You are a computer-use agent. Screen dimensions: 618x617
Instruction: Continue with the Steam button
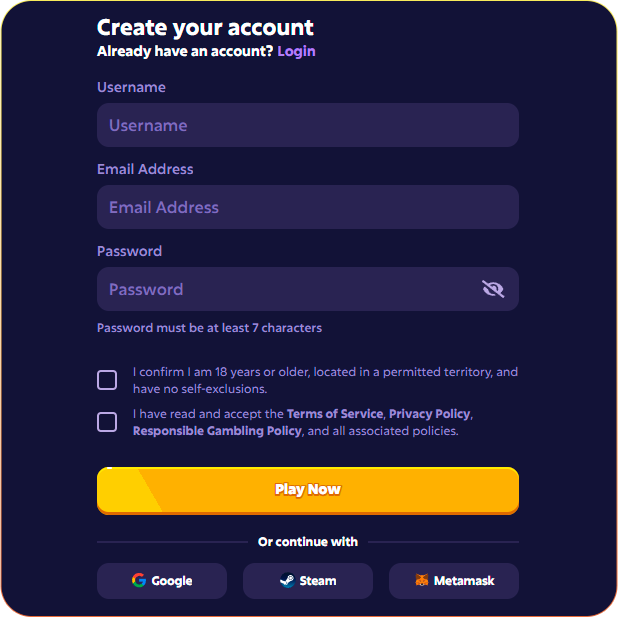point(308,580)
